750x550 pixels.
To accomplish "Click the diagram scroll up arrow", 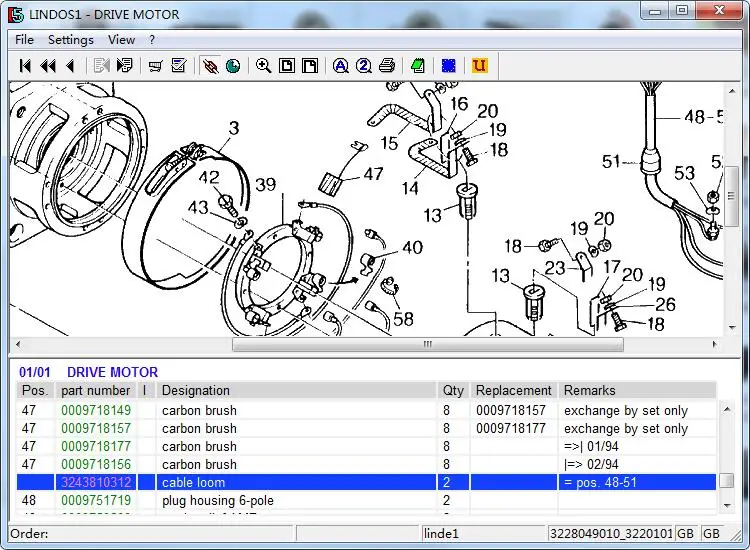I will click(x=732, y=90).
